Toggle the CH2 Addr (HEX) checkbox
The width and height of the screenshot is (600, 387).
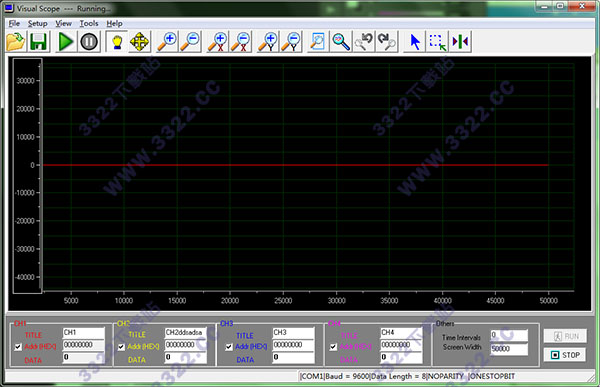[121, 347]
